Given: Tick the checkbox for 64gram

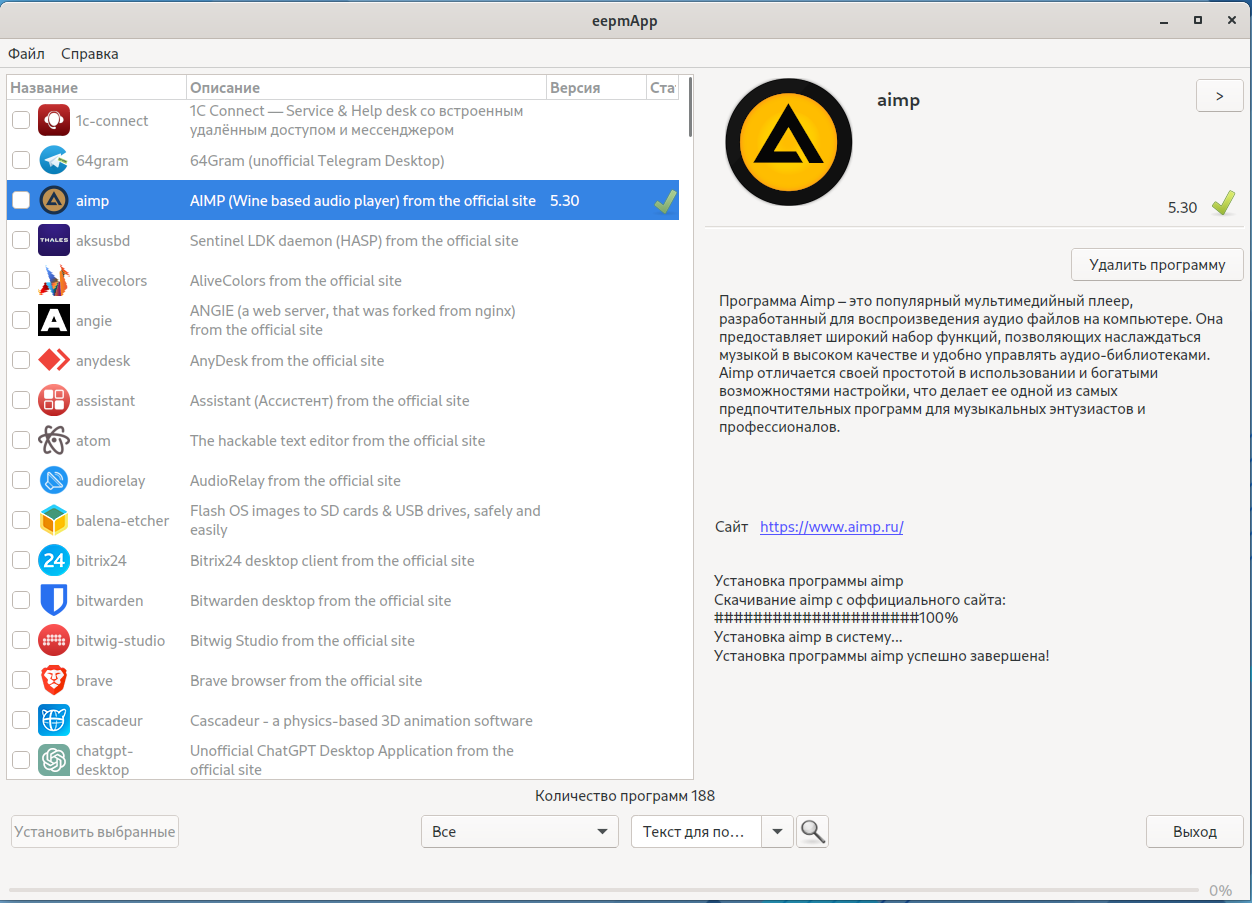Looking at the screenshot, I should 21,160.
